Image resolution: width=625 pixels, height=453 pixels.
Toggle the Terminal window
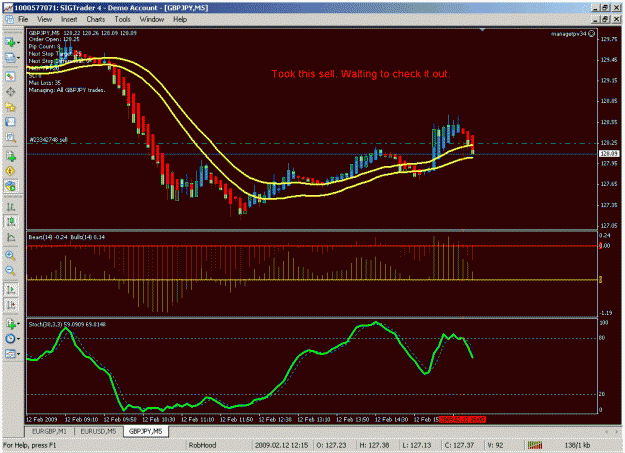click(x=10, y=122)
